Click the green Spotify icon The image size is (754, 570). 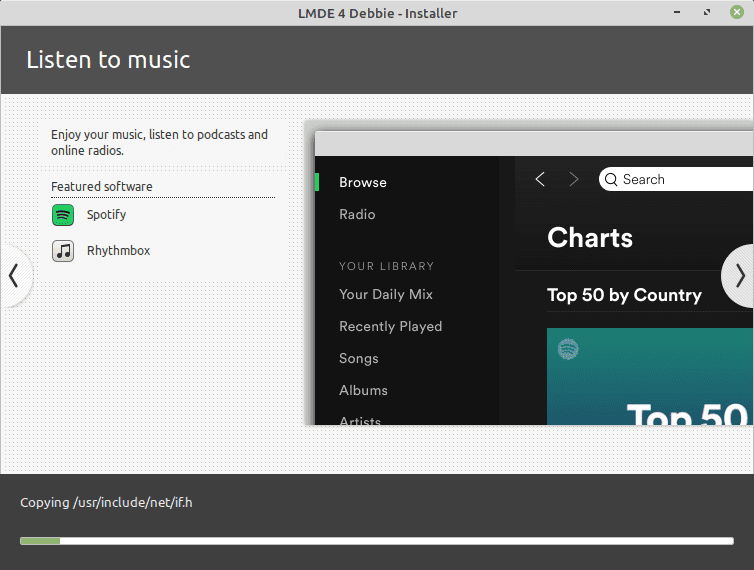pos(63,215)
